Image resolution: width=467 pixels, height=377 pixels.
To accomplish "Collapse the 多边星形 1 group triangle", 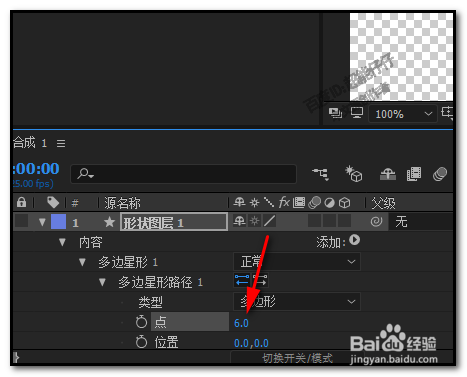I will [82, 262].
